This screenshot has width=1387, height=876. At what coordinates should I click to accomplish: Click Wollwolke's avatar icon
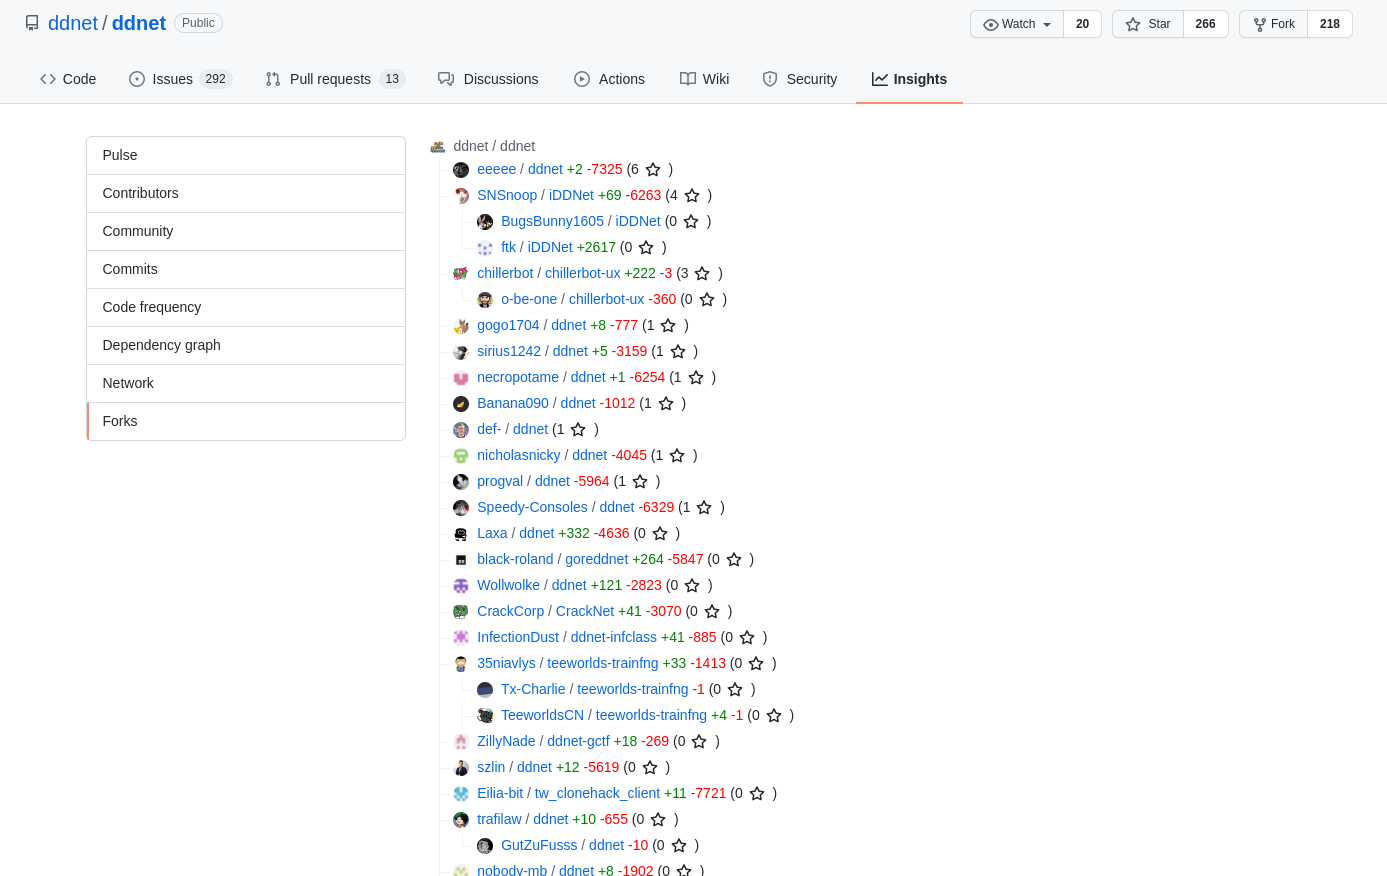461,586
